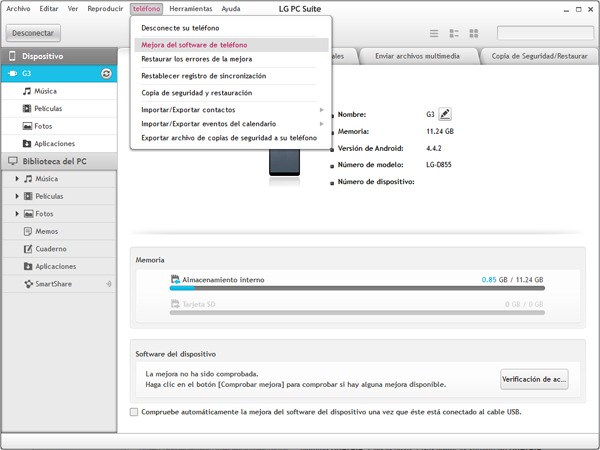
Task: Switch to Enviar archivos multimedia tab
Action: click(418, 57)
